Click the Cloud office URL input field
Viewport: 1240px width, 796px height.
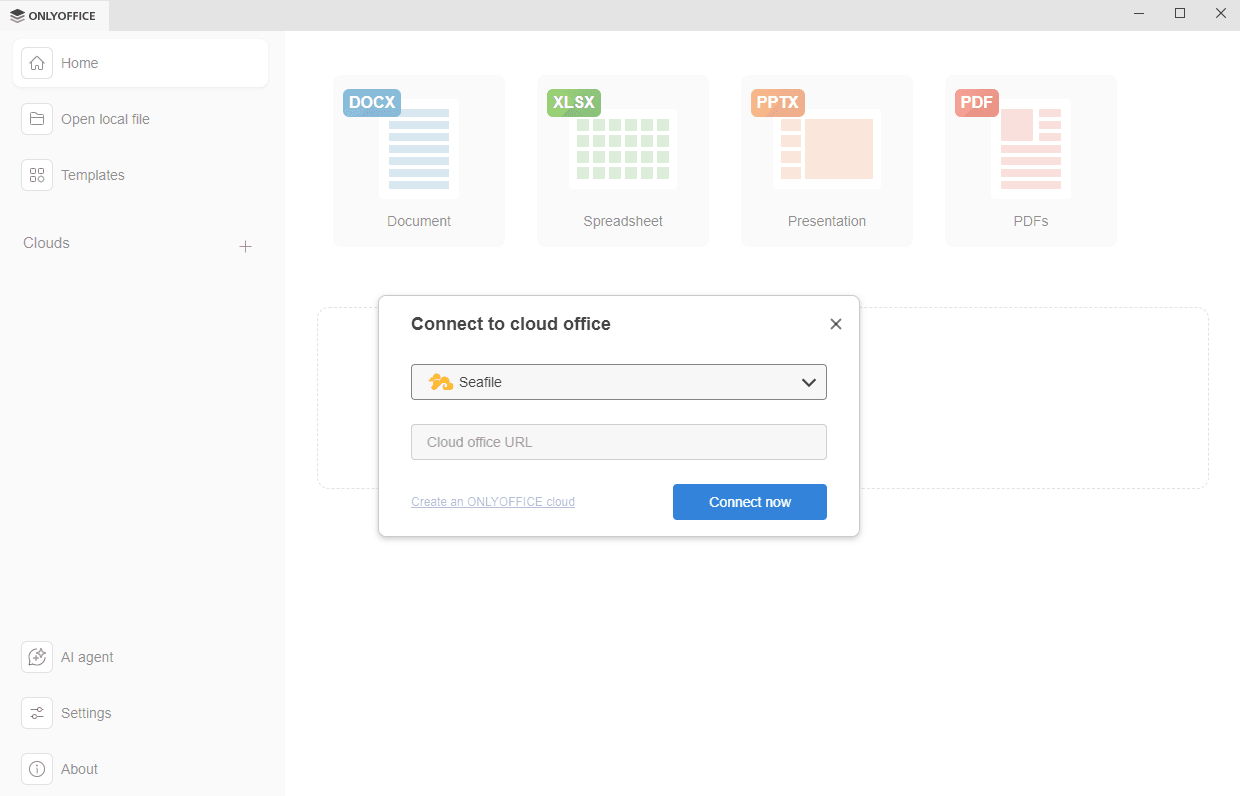tap(618, 441)
